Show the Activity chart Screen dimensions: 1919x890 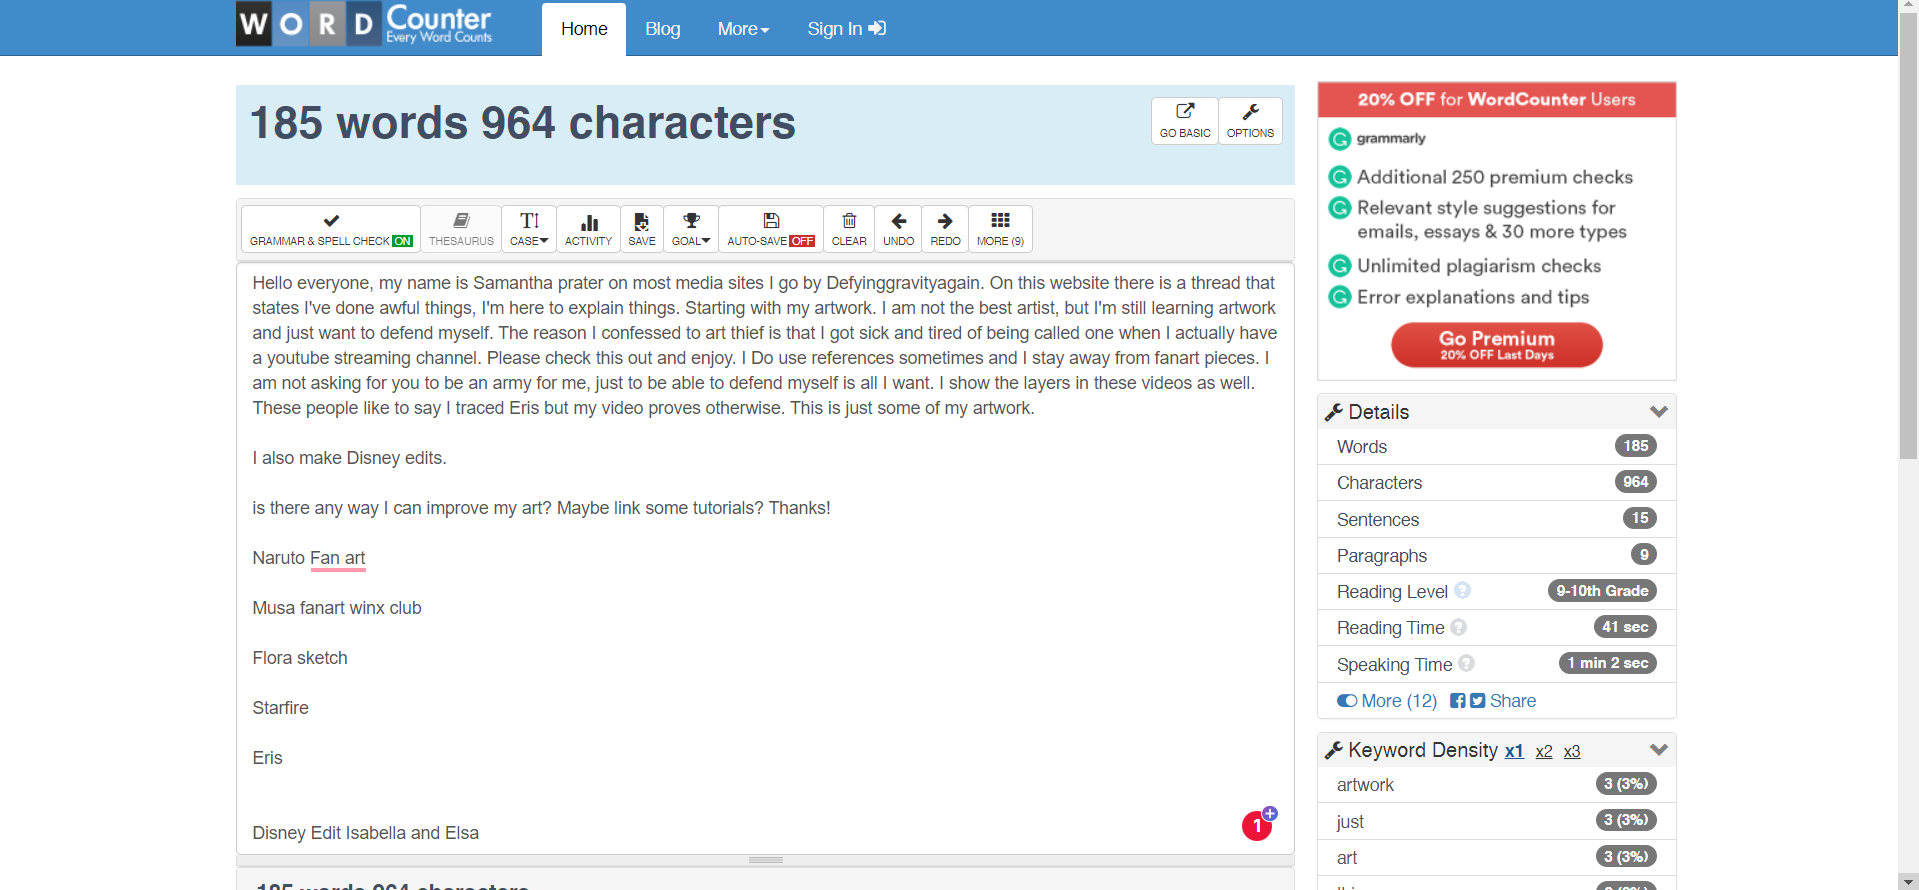click(x=588, y=229)
